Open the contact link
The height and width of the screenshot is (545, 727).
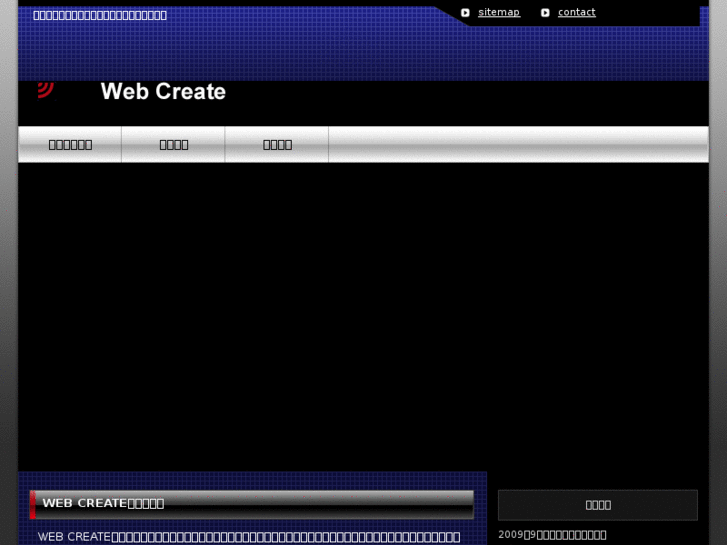pos(576,13)
